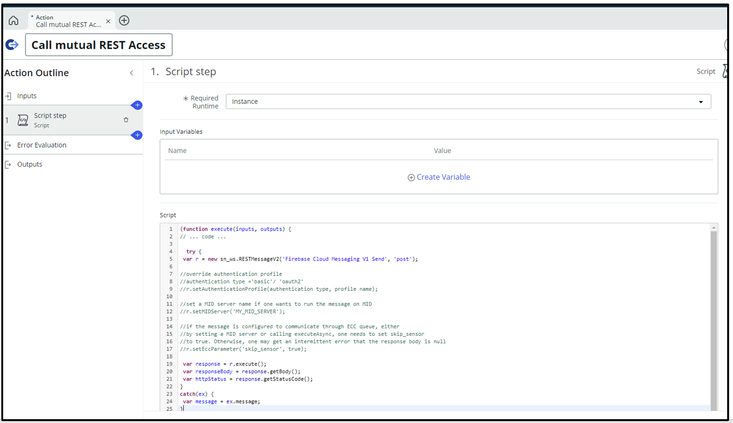Click the '1. Script step' heading
The width and height of the screenshot is (733, 423).
click(183, 72)
